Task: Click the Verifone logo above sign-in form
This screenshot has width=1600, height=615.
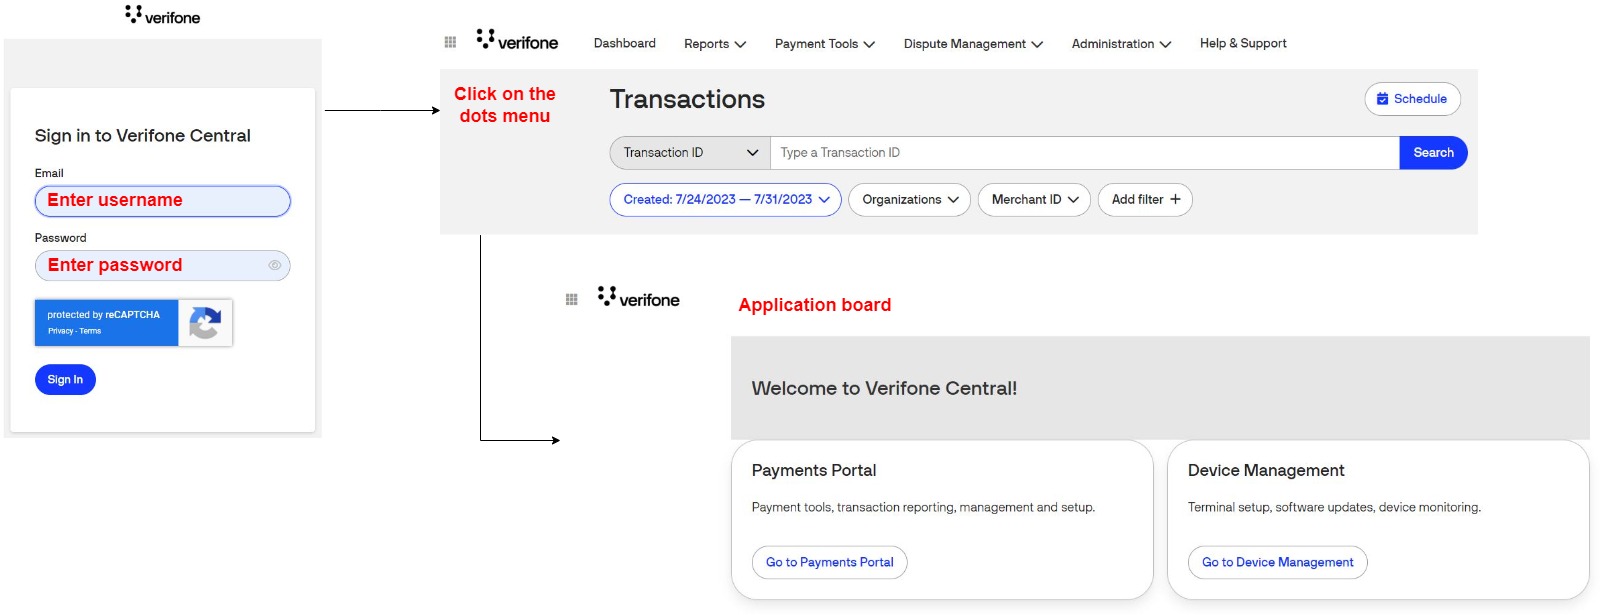Action: (x=163, y=16)
